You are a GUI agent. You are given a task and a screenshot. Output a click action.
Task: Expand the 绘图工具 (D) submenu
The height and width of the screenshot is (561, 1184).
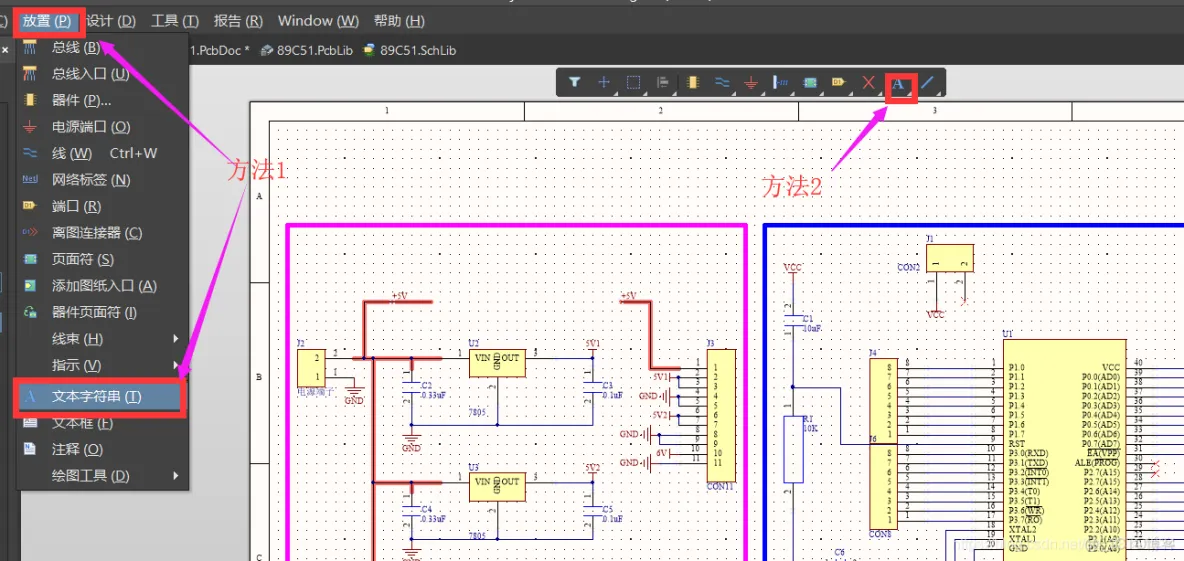103,476
